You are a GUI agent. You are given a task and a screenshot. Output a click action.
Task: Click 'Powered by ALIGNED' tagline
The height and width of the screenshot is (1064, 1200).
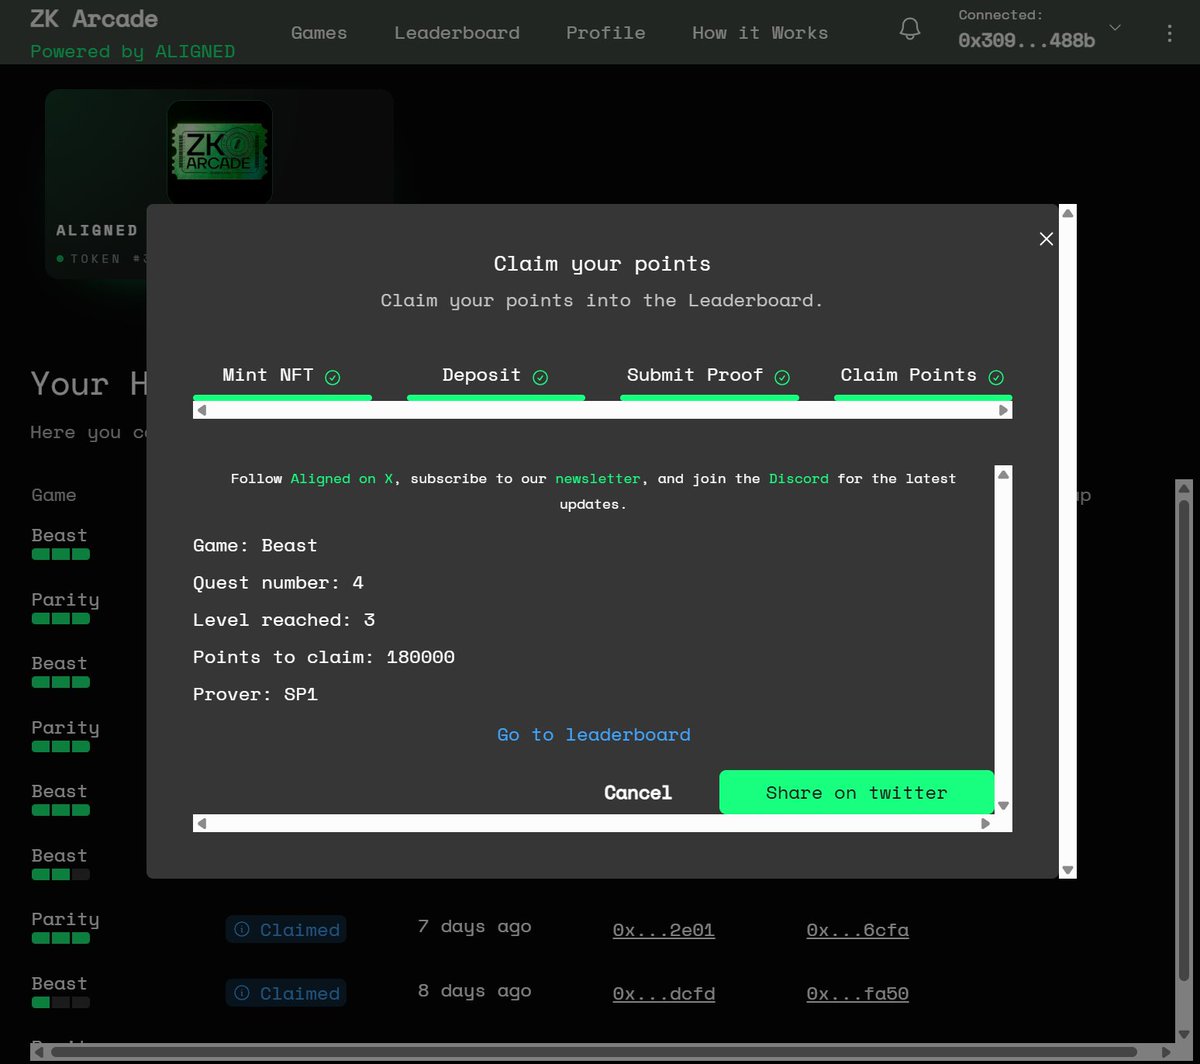click(132, 51)
